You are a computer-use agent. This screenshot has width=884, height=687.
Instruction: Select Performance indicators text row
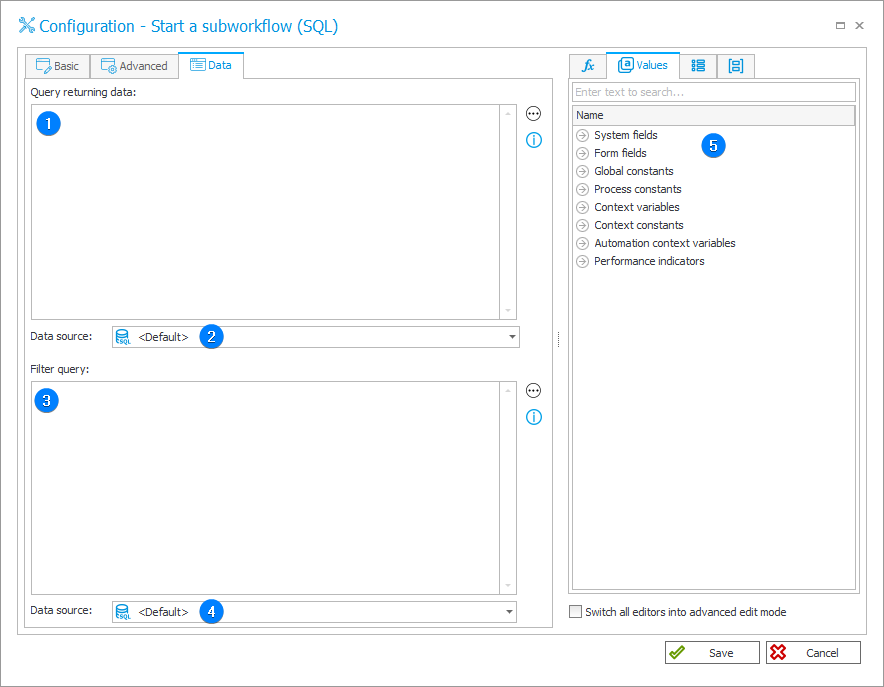coord(649,261)
